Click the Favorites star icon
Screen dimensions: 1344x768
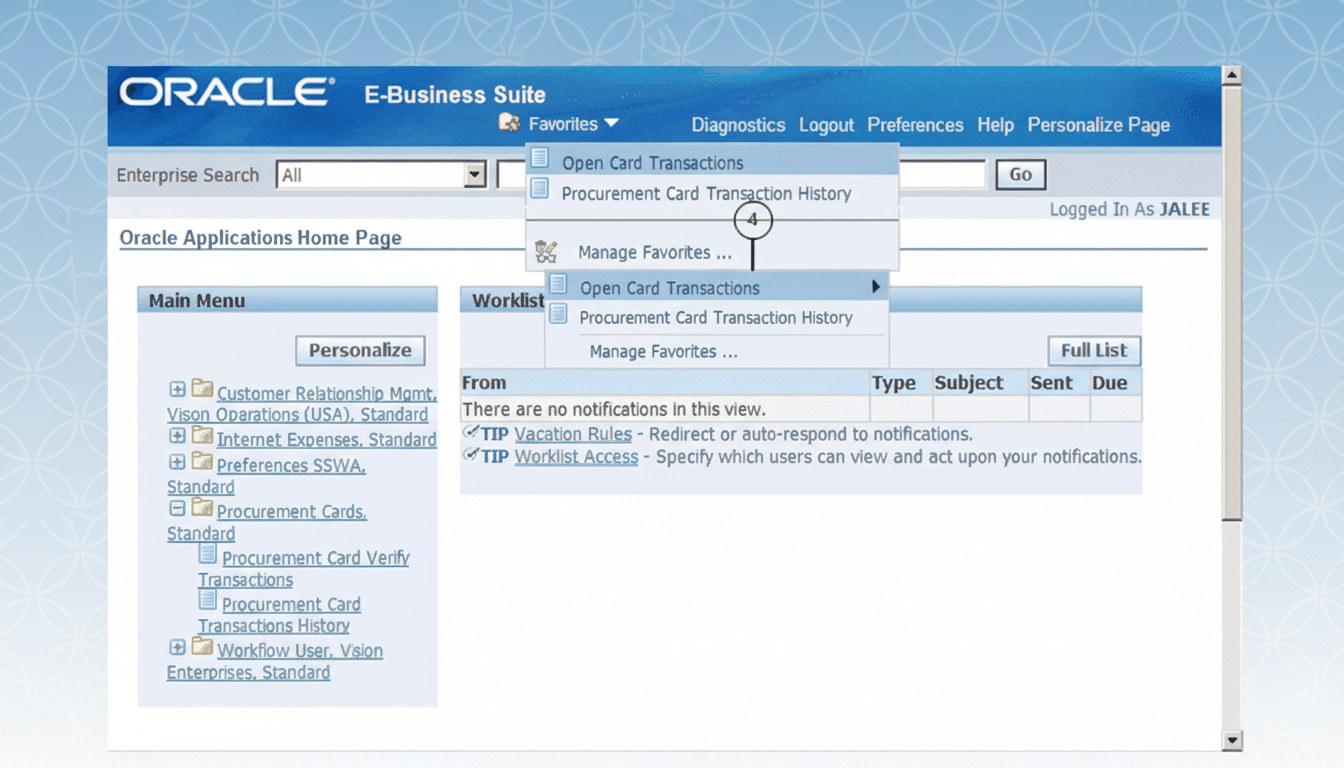(508, 124)
